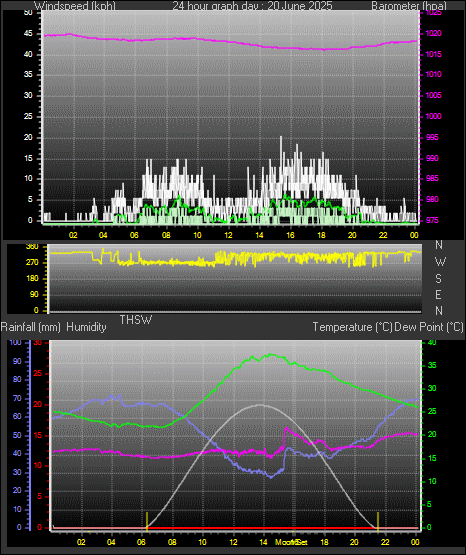Click the 'Dew Point (°C)' label

pos(429,327)
